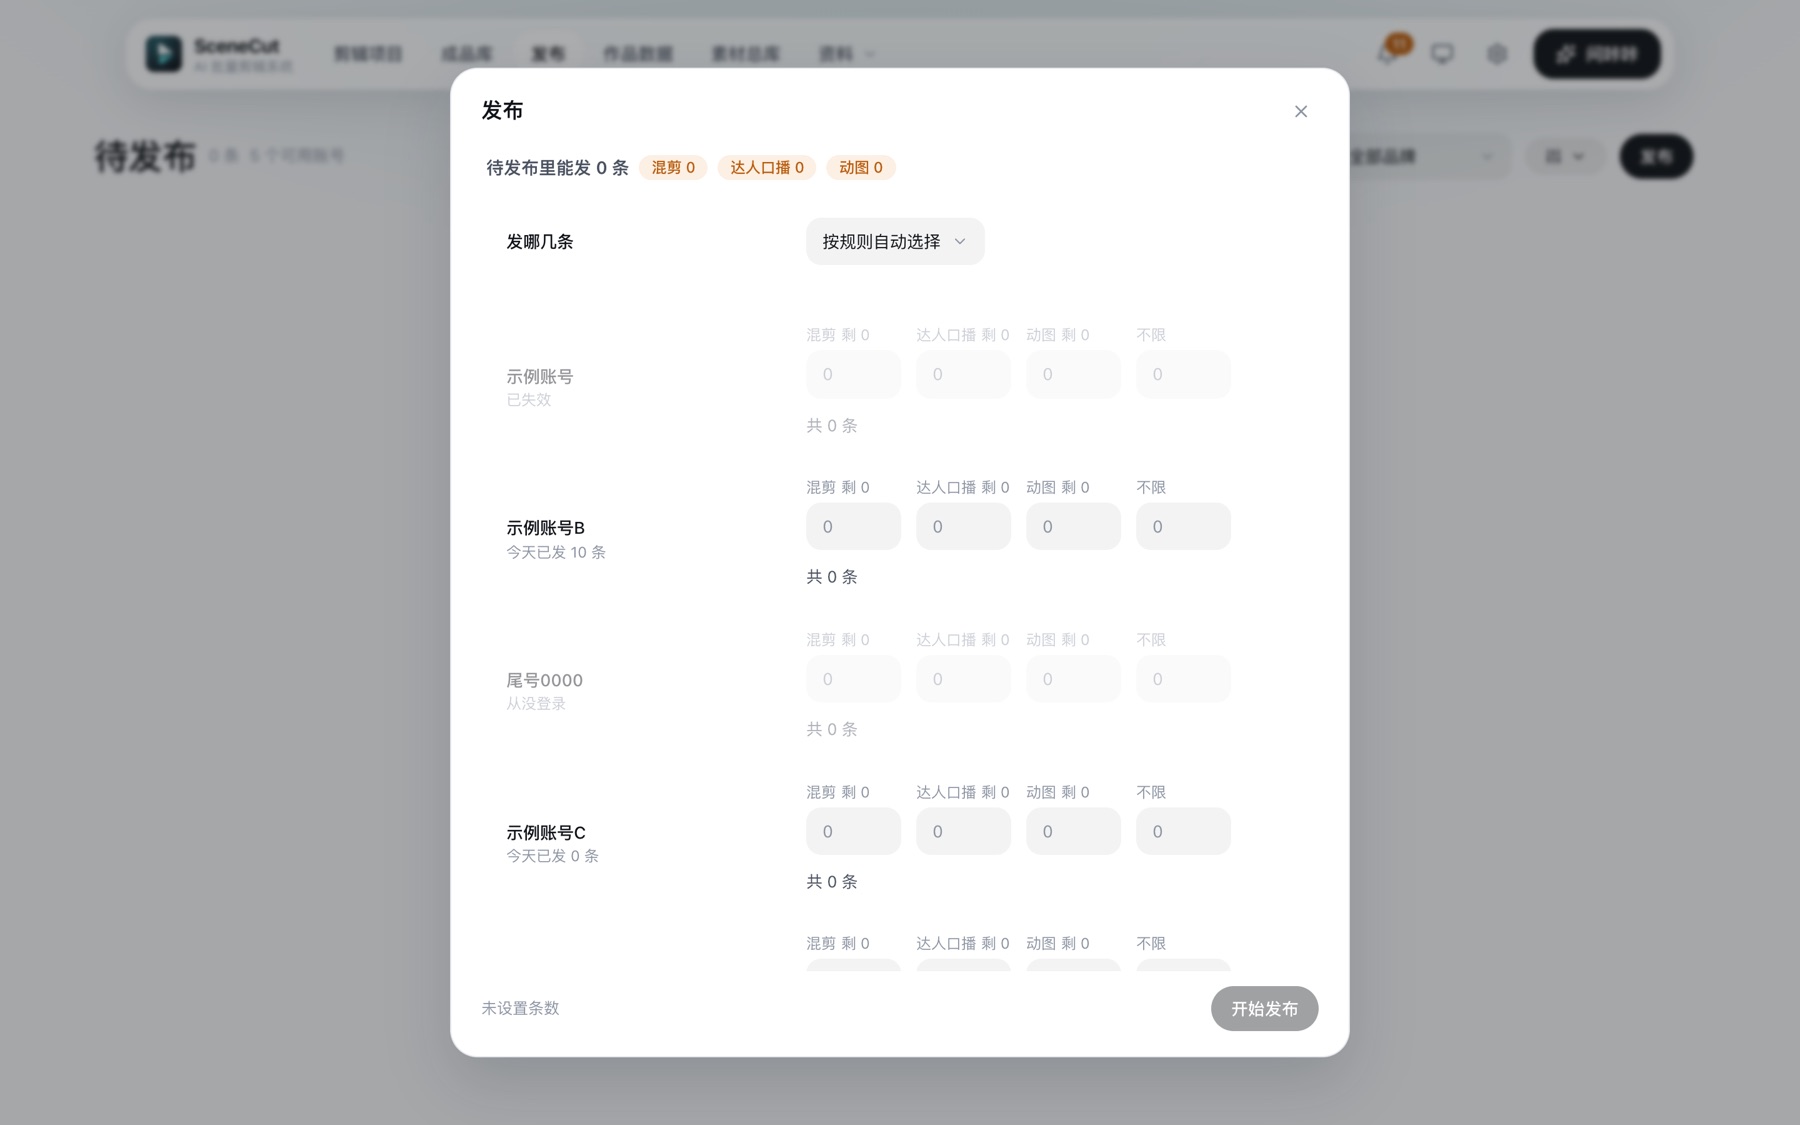Screen dimensions: 1800x1125
Task: Click the 混剪 0 orange tag
Action: point(673,167)
